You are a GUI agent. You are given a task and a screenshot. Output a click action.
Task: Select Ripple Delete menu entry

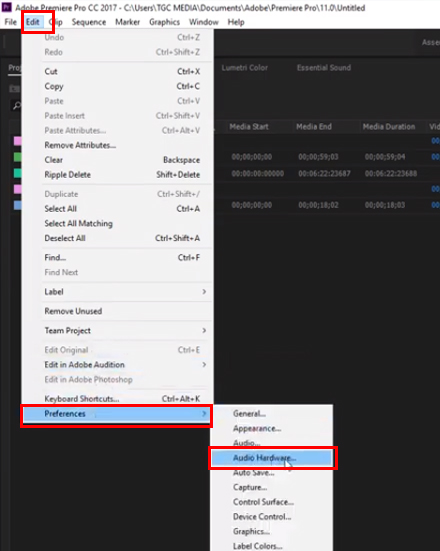coord(118,175)
